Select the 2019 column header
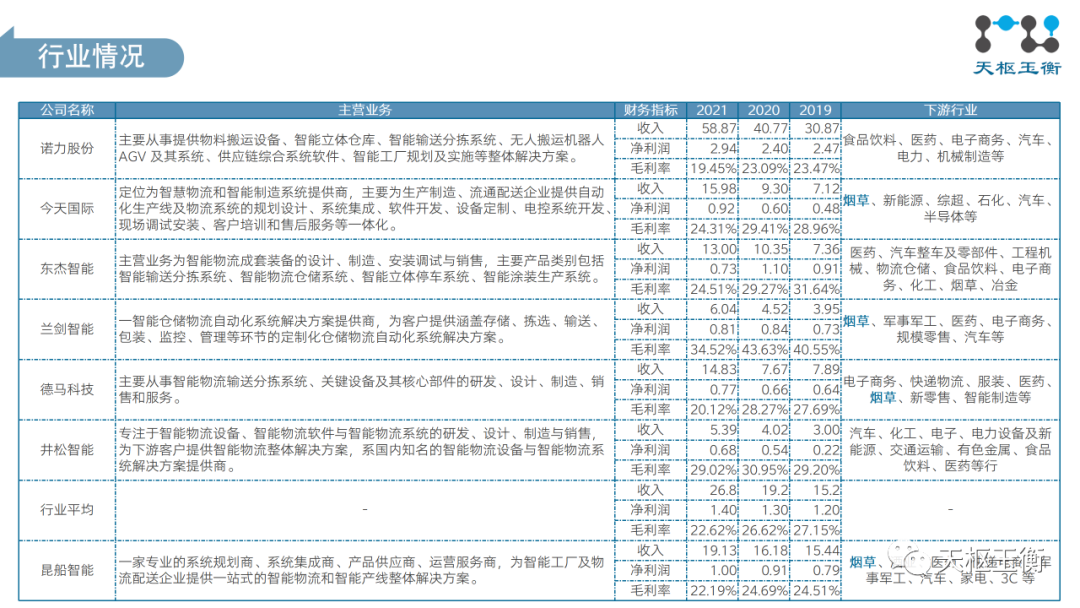1080x608 pixels. coord(816,110)
